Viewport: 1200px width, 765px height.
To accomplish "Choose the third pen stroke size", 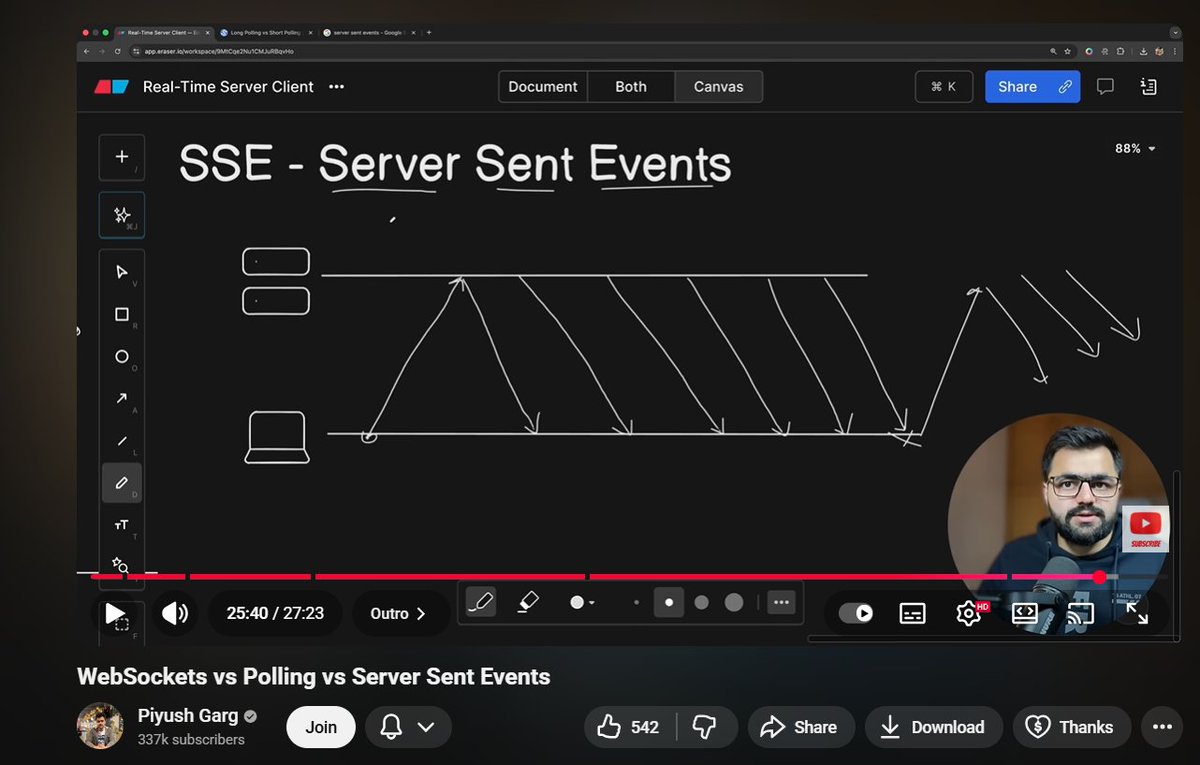I will click(x=701, y=602).
